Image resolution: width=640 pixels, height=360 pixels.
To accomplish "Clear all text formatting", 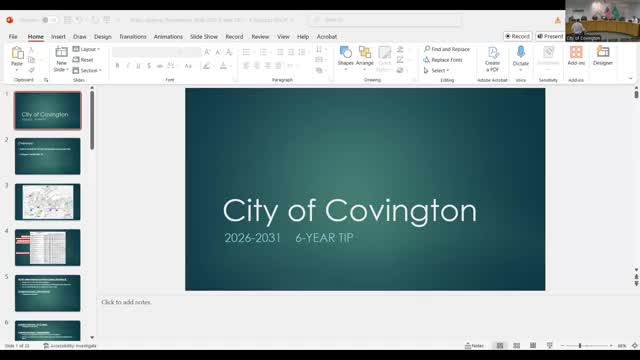I will (229, 52).
